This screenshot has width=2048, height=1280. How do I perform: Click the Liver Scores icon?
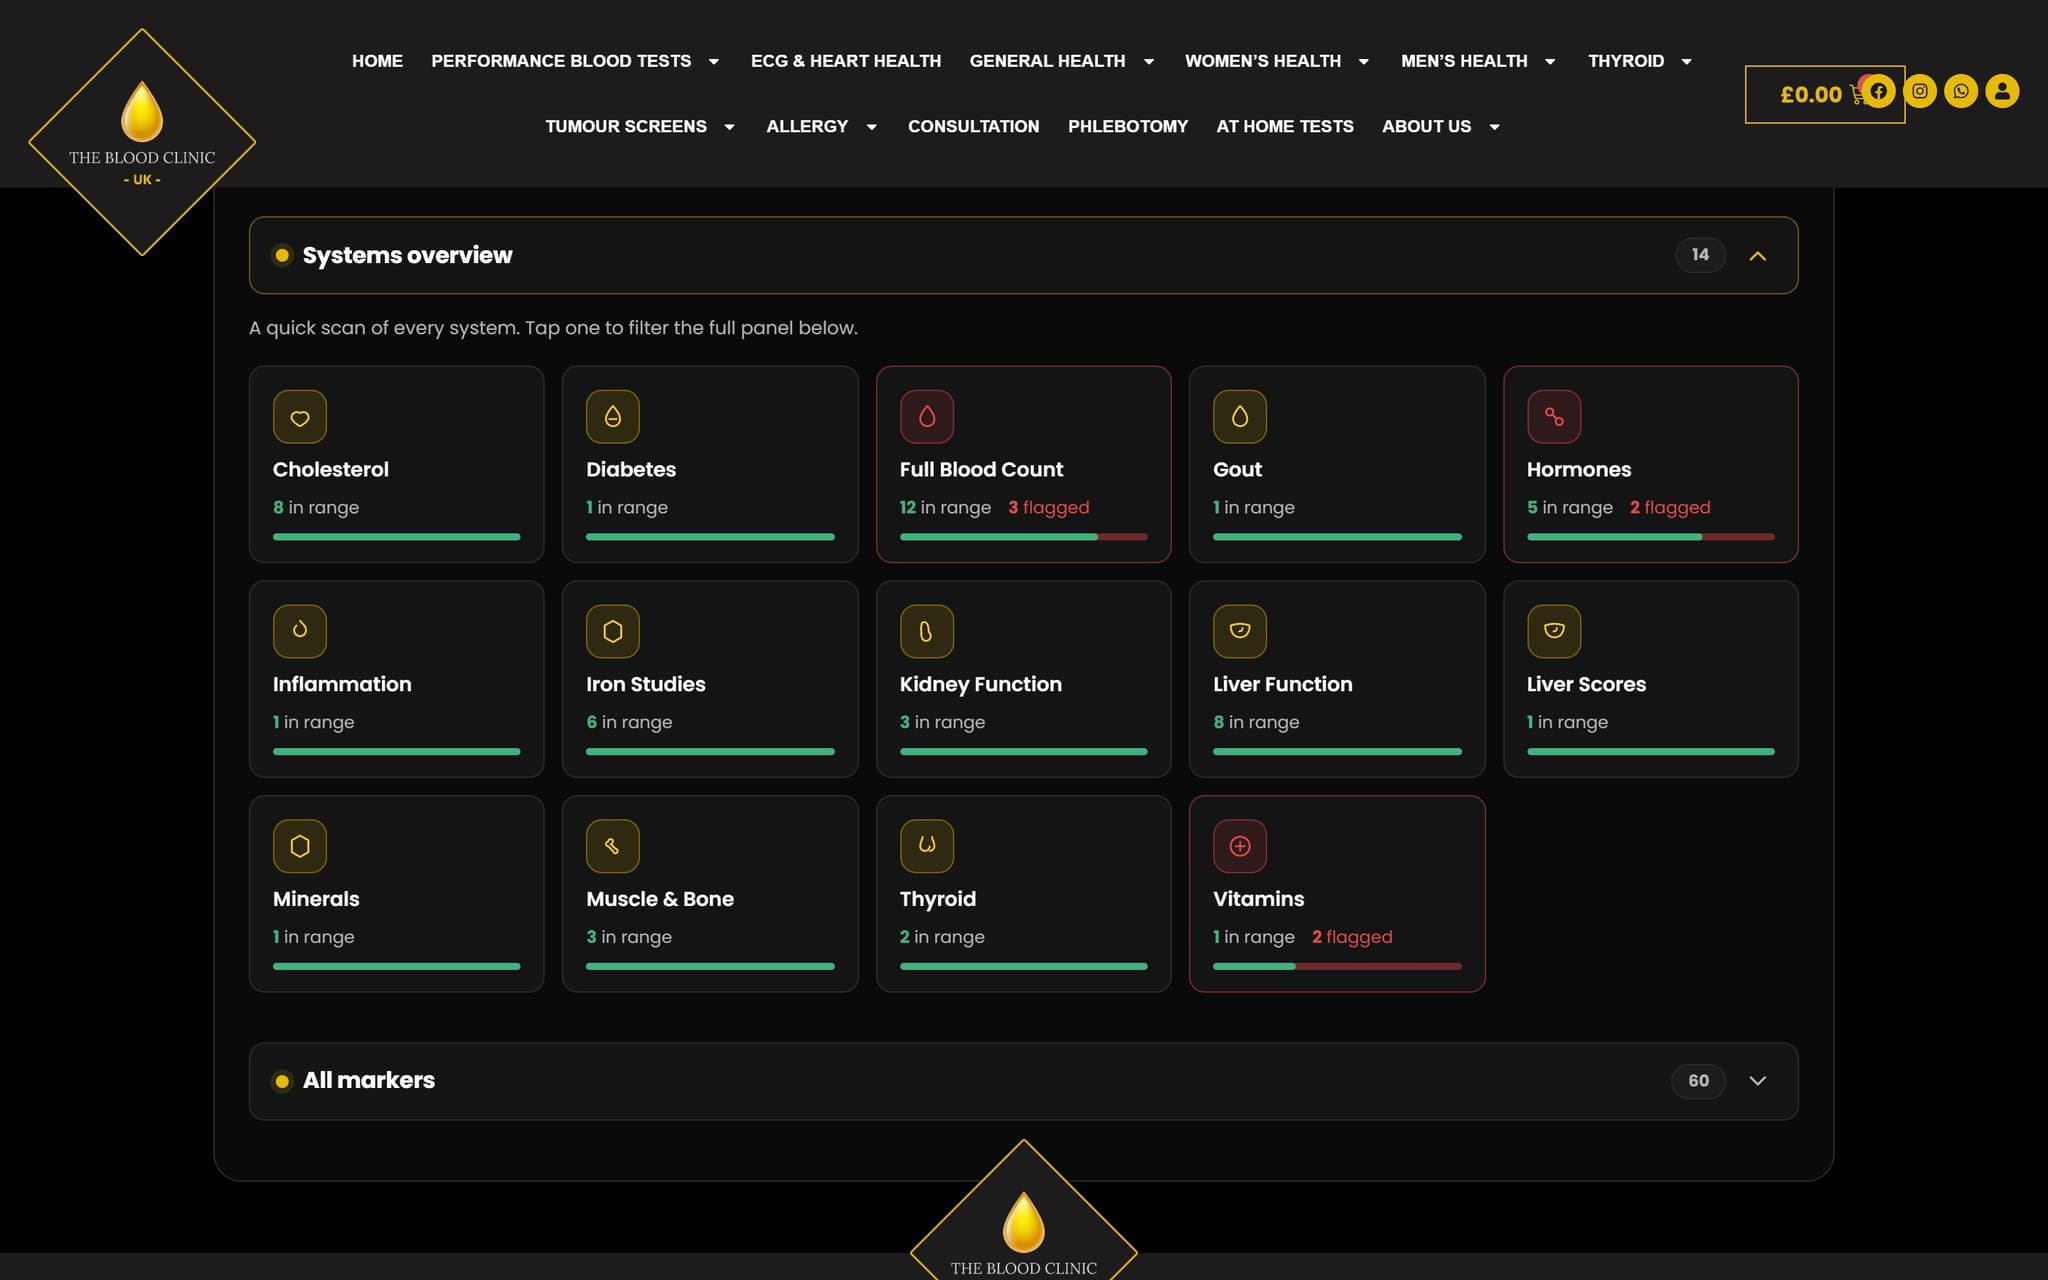tap(1554, 631)
